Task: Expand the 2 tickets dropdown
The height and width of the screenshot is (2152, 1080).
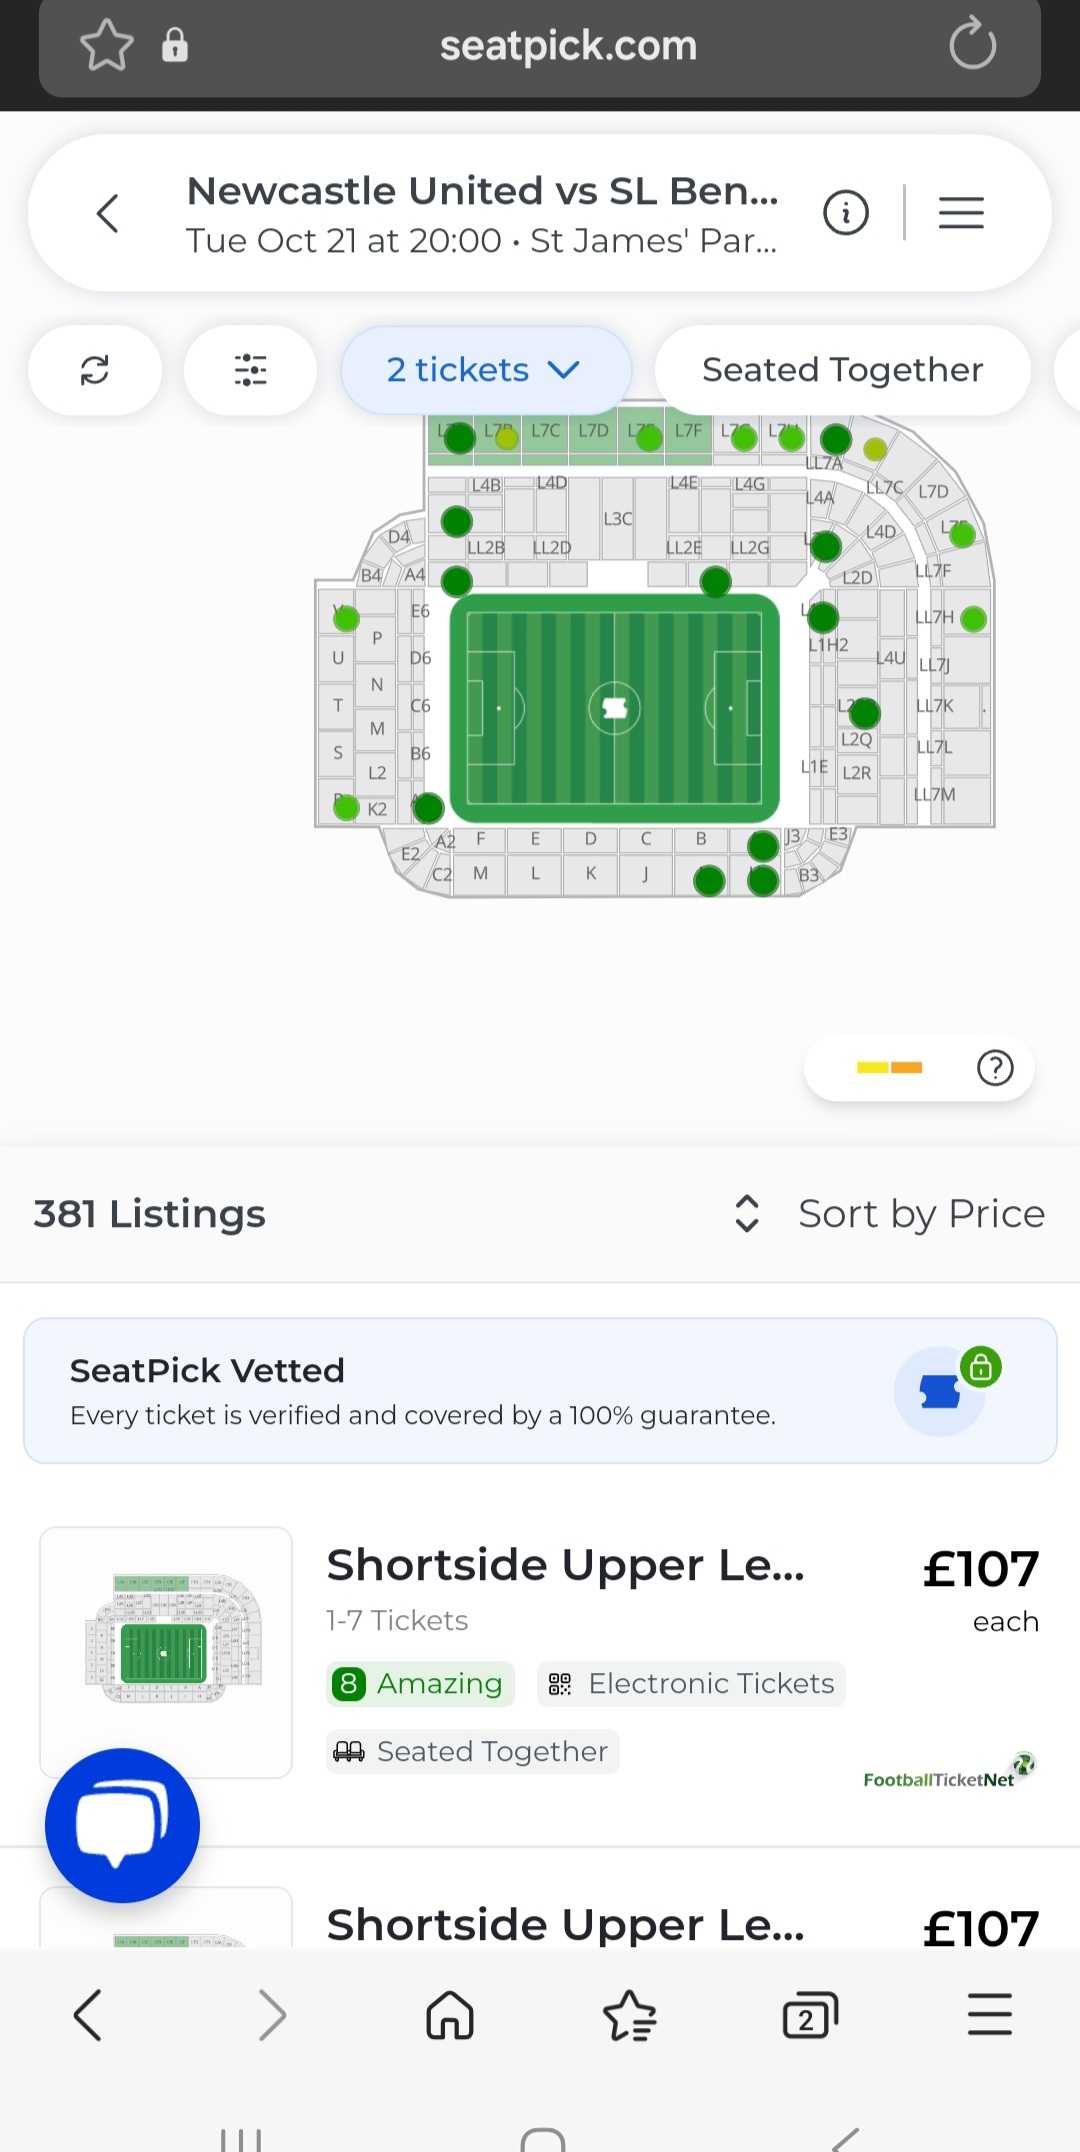Action: pyautogui.click(x=486, y=370)
